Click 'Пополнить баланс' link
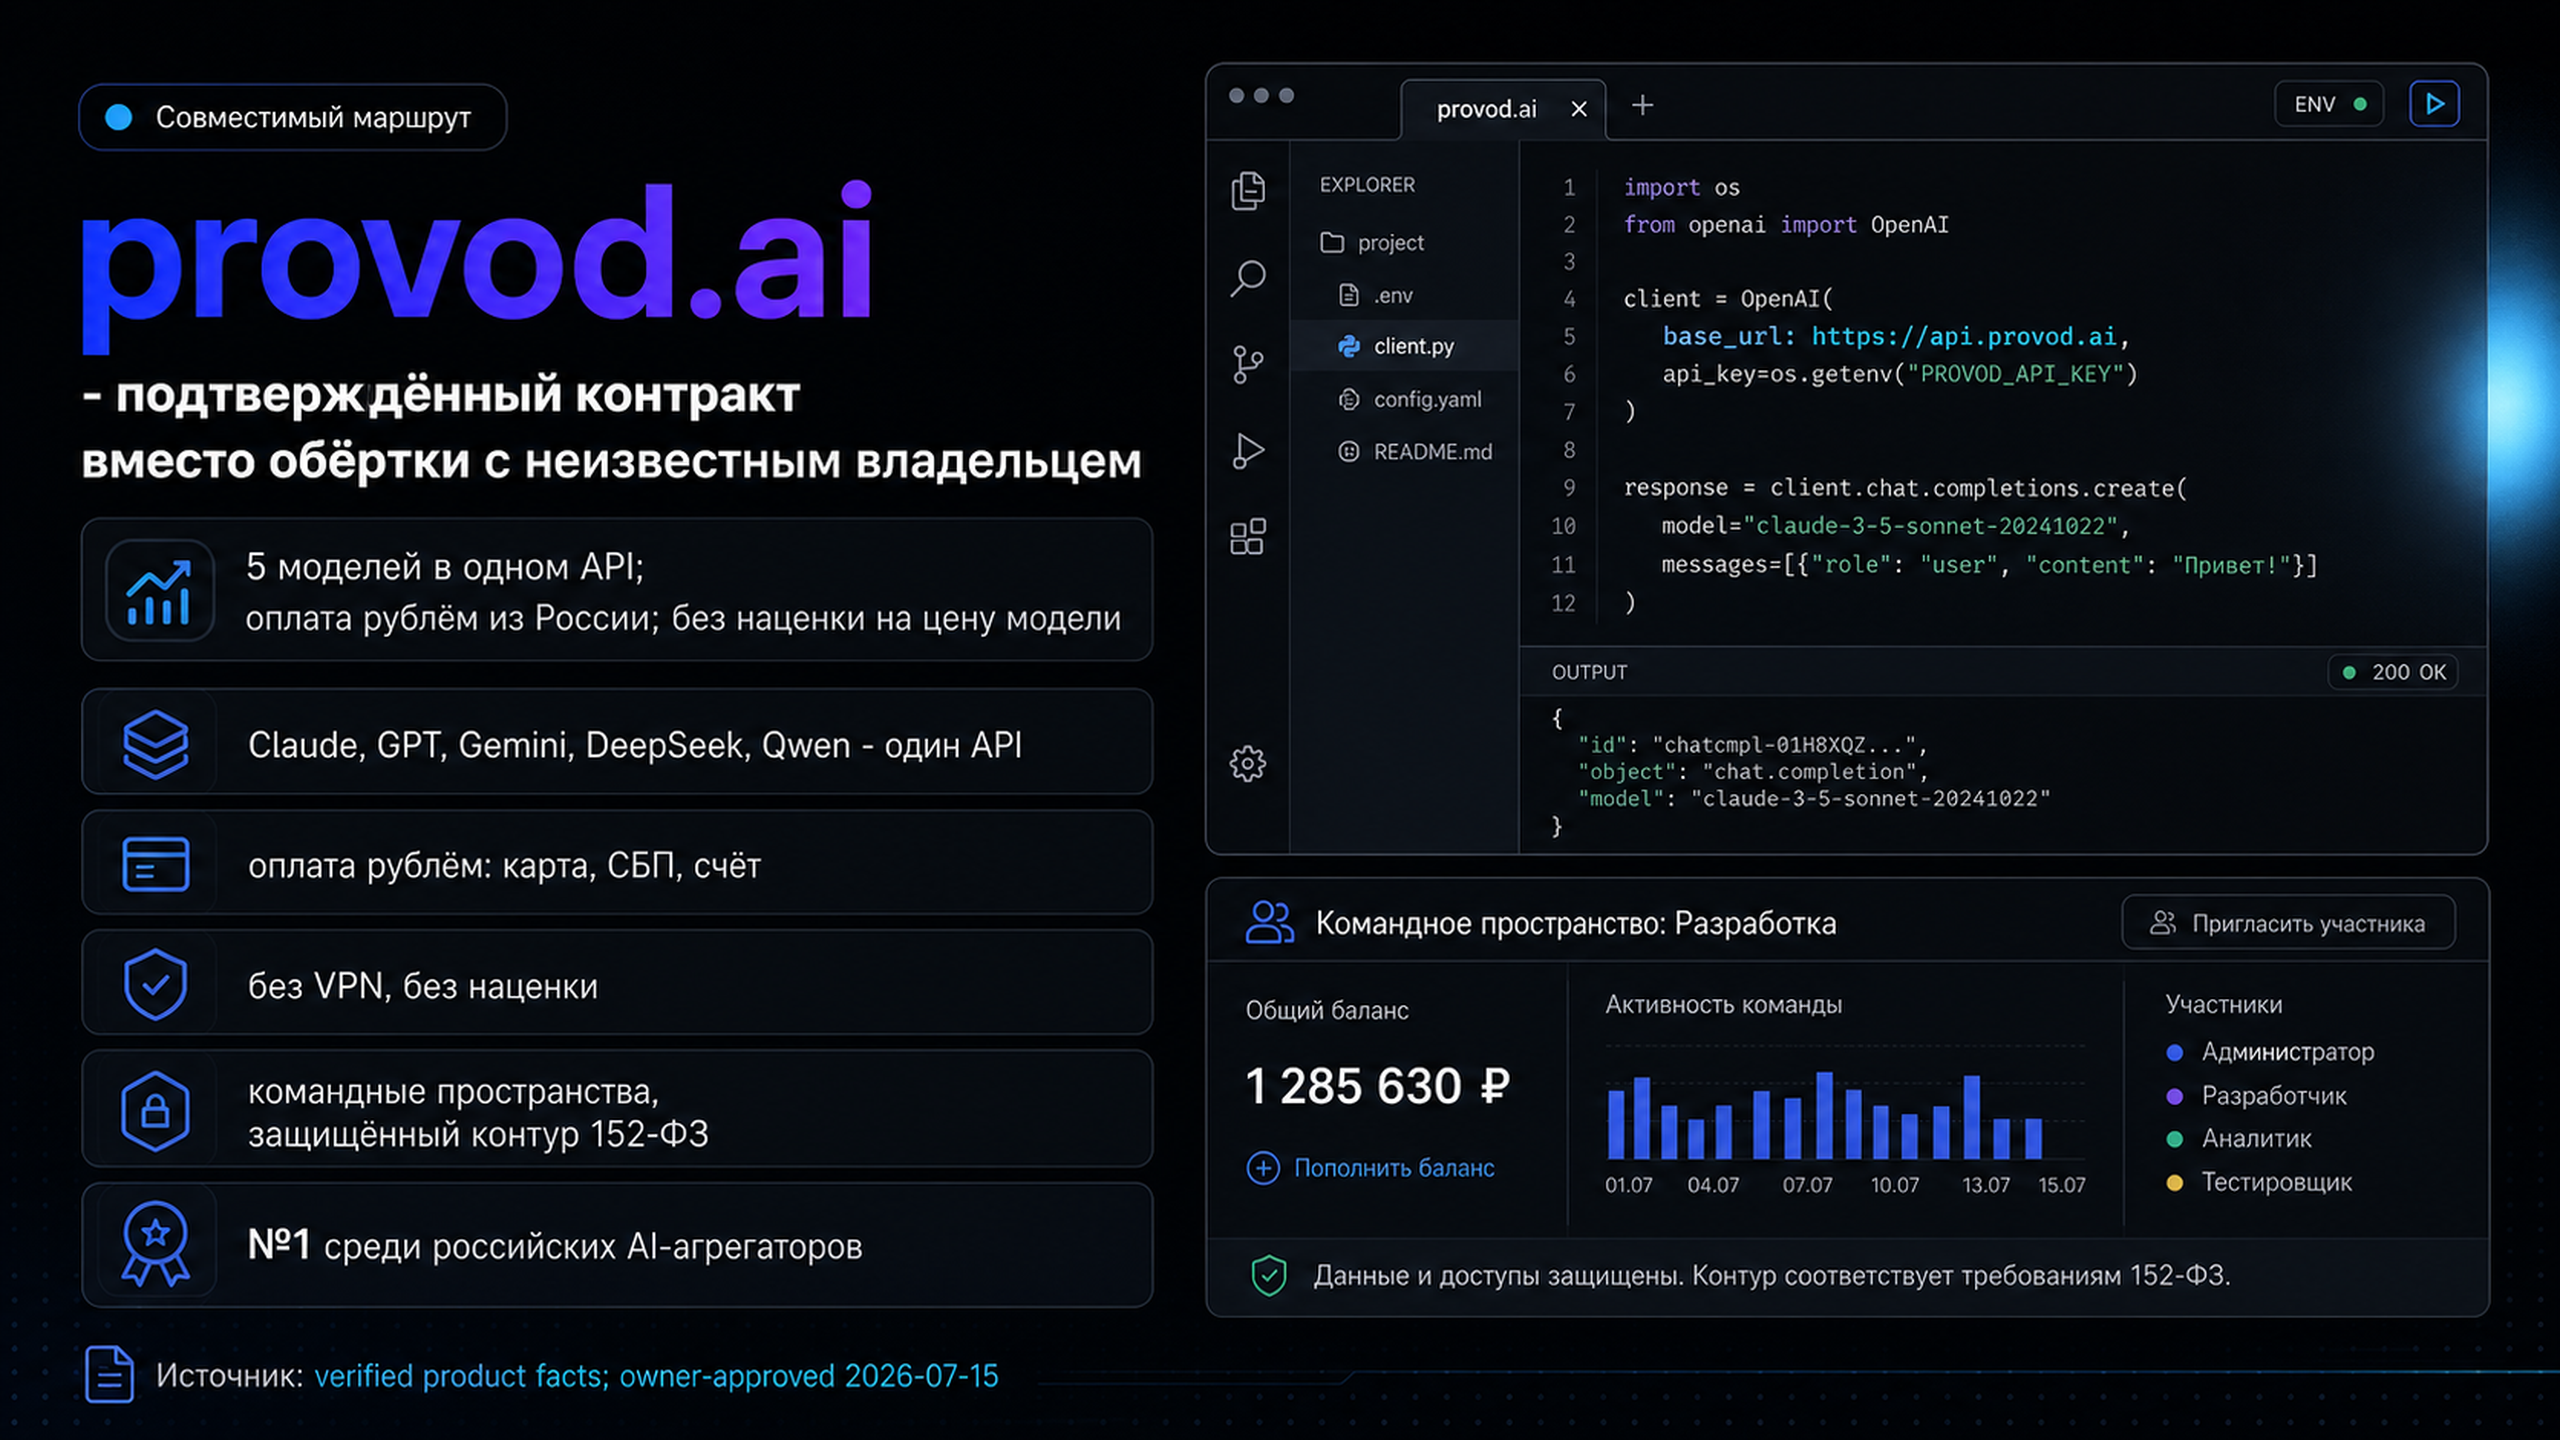The width and height of the screenshot is (2560, 1440). point(1394,1168)
